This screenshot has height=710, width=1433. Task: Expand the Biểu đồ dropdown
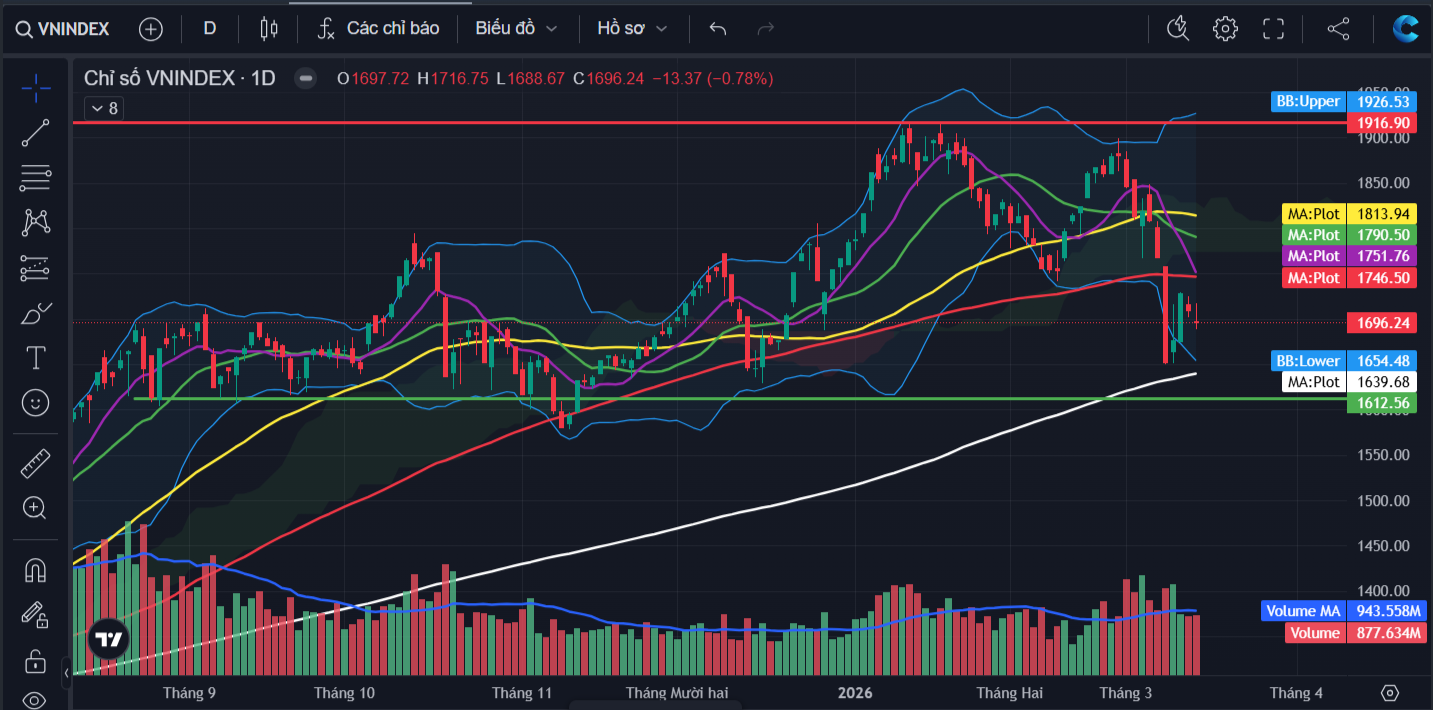(x=516, y=28)
